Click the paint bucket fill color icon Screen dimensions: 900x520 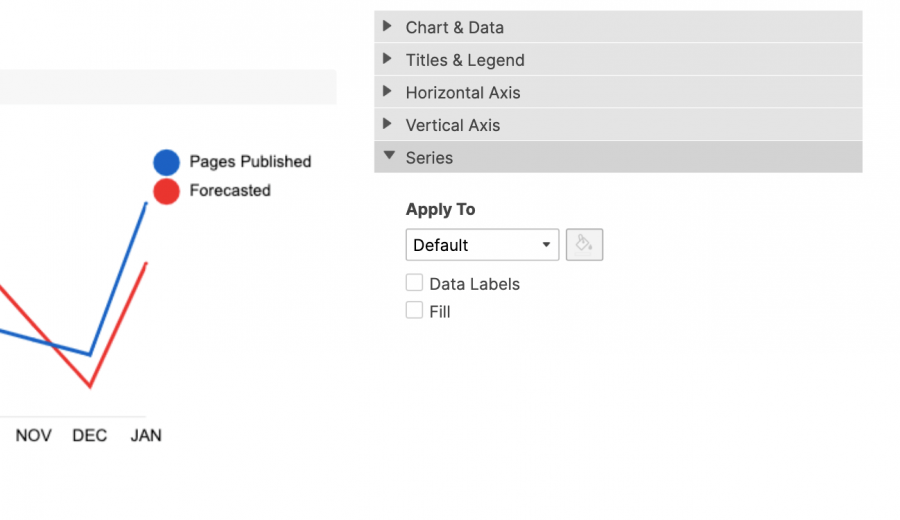click(584, 245)
